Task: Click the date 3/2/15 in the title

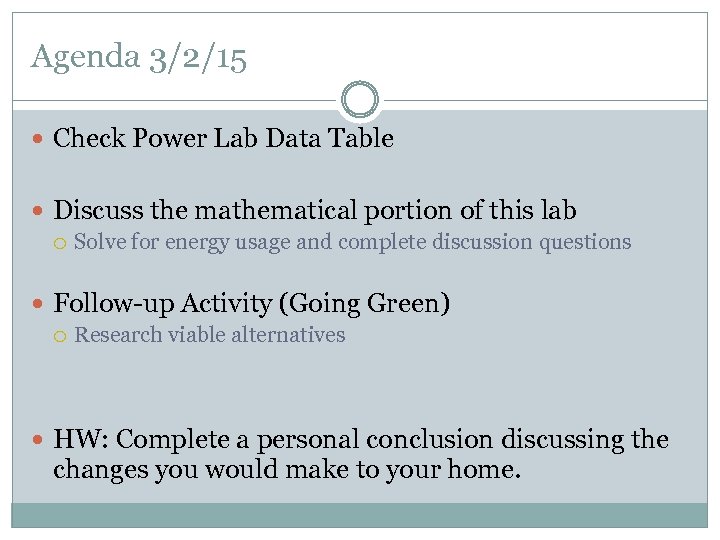Action: tap(196, 57)
